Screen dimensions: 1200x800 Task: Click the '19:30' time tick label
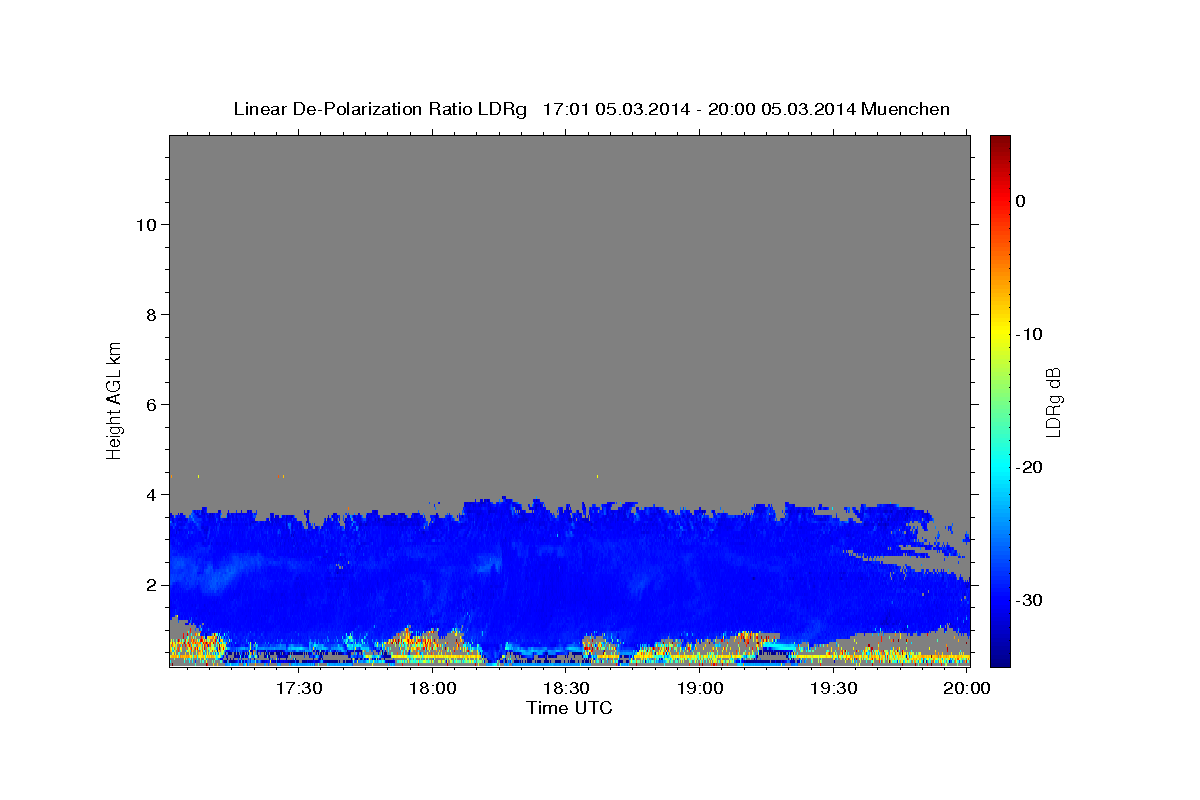833,689
